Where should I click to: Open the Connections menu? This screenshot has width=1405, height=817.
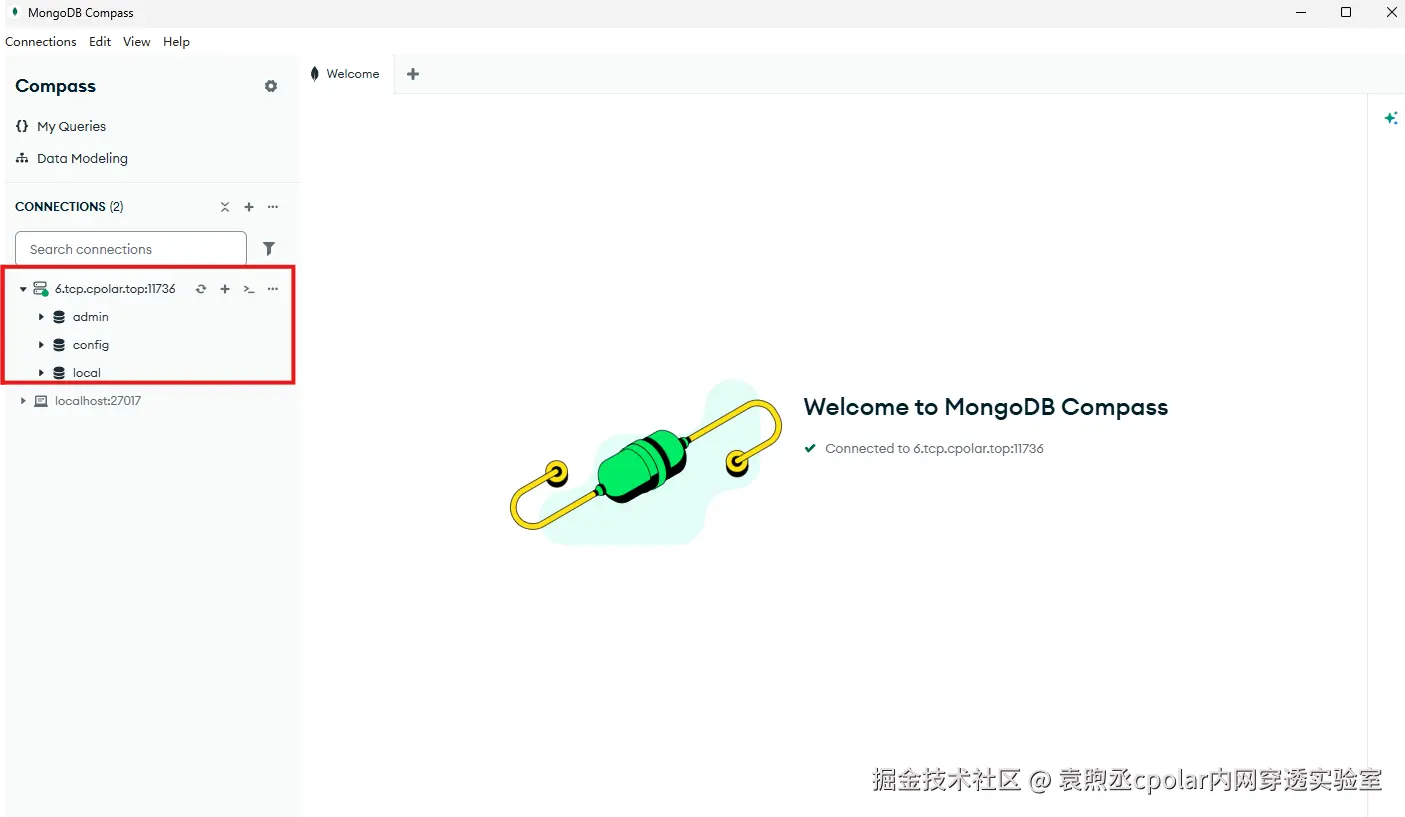[41, 42]
